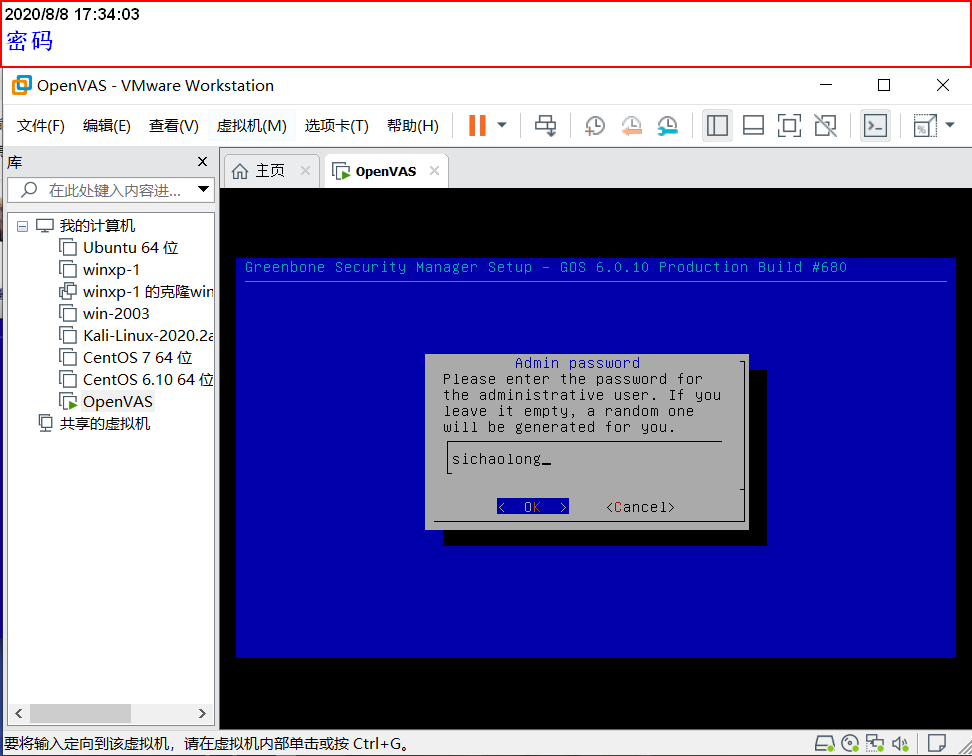The height and width of the screenshot is (756, 972).
Task: Click the OK button in Admin password dialog
Action: pyautogui.click(x=532, y=507)
